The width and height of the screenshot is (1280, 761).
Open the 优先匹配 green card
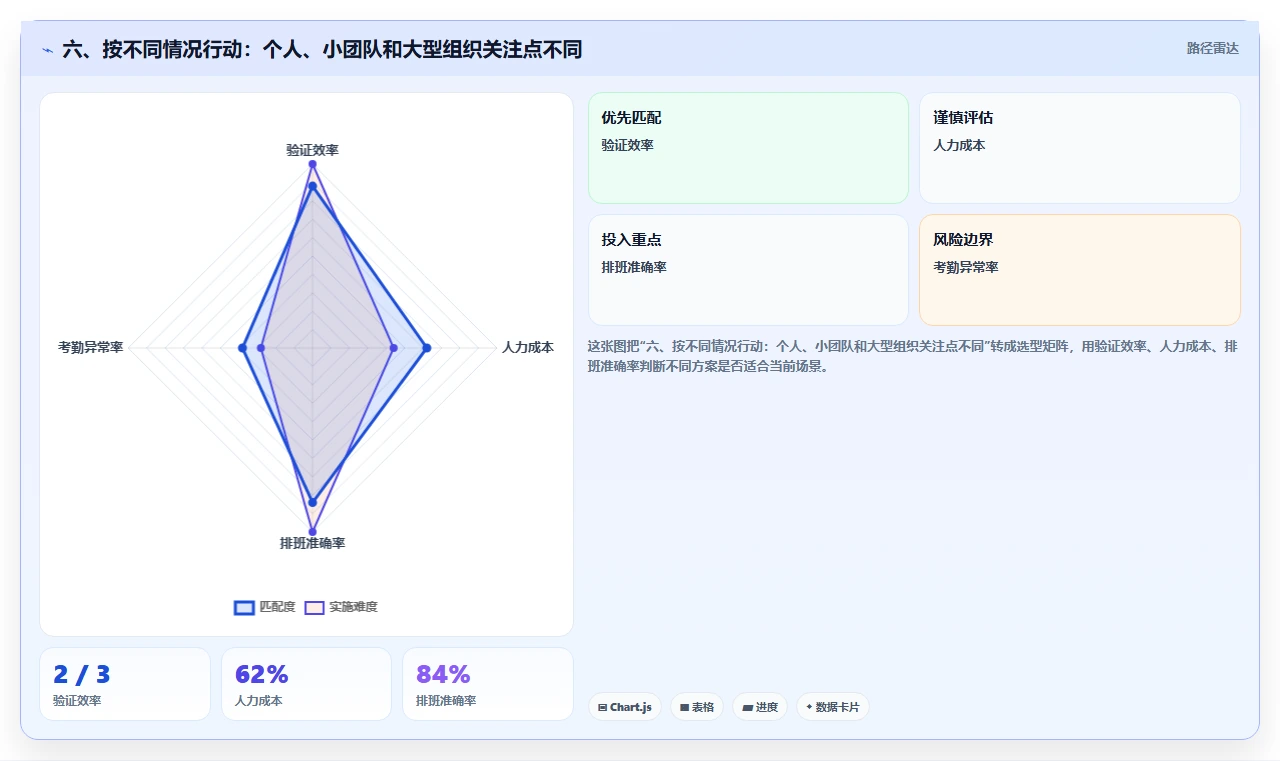coord(748,148)
